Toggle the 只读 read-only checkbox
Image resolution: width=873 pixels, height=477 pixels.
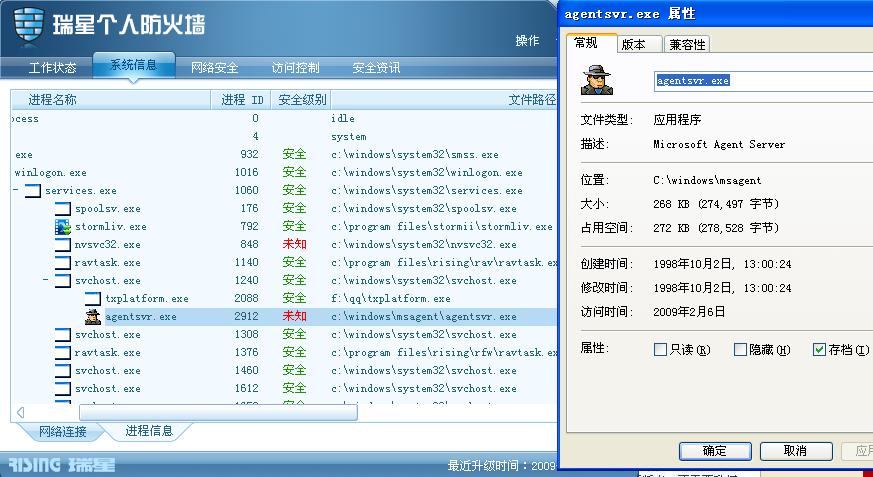(660, 350)
